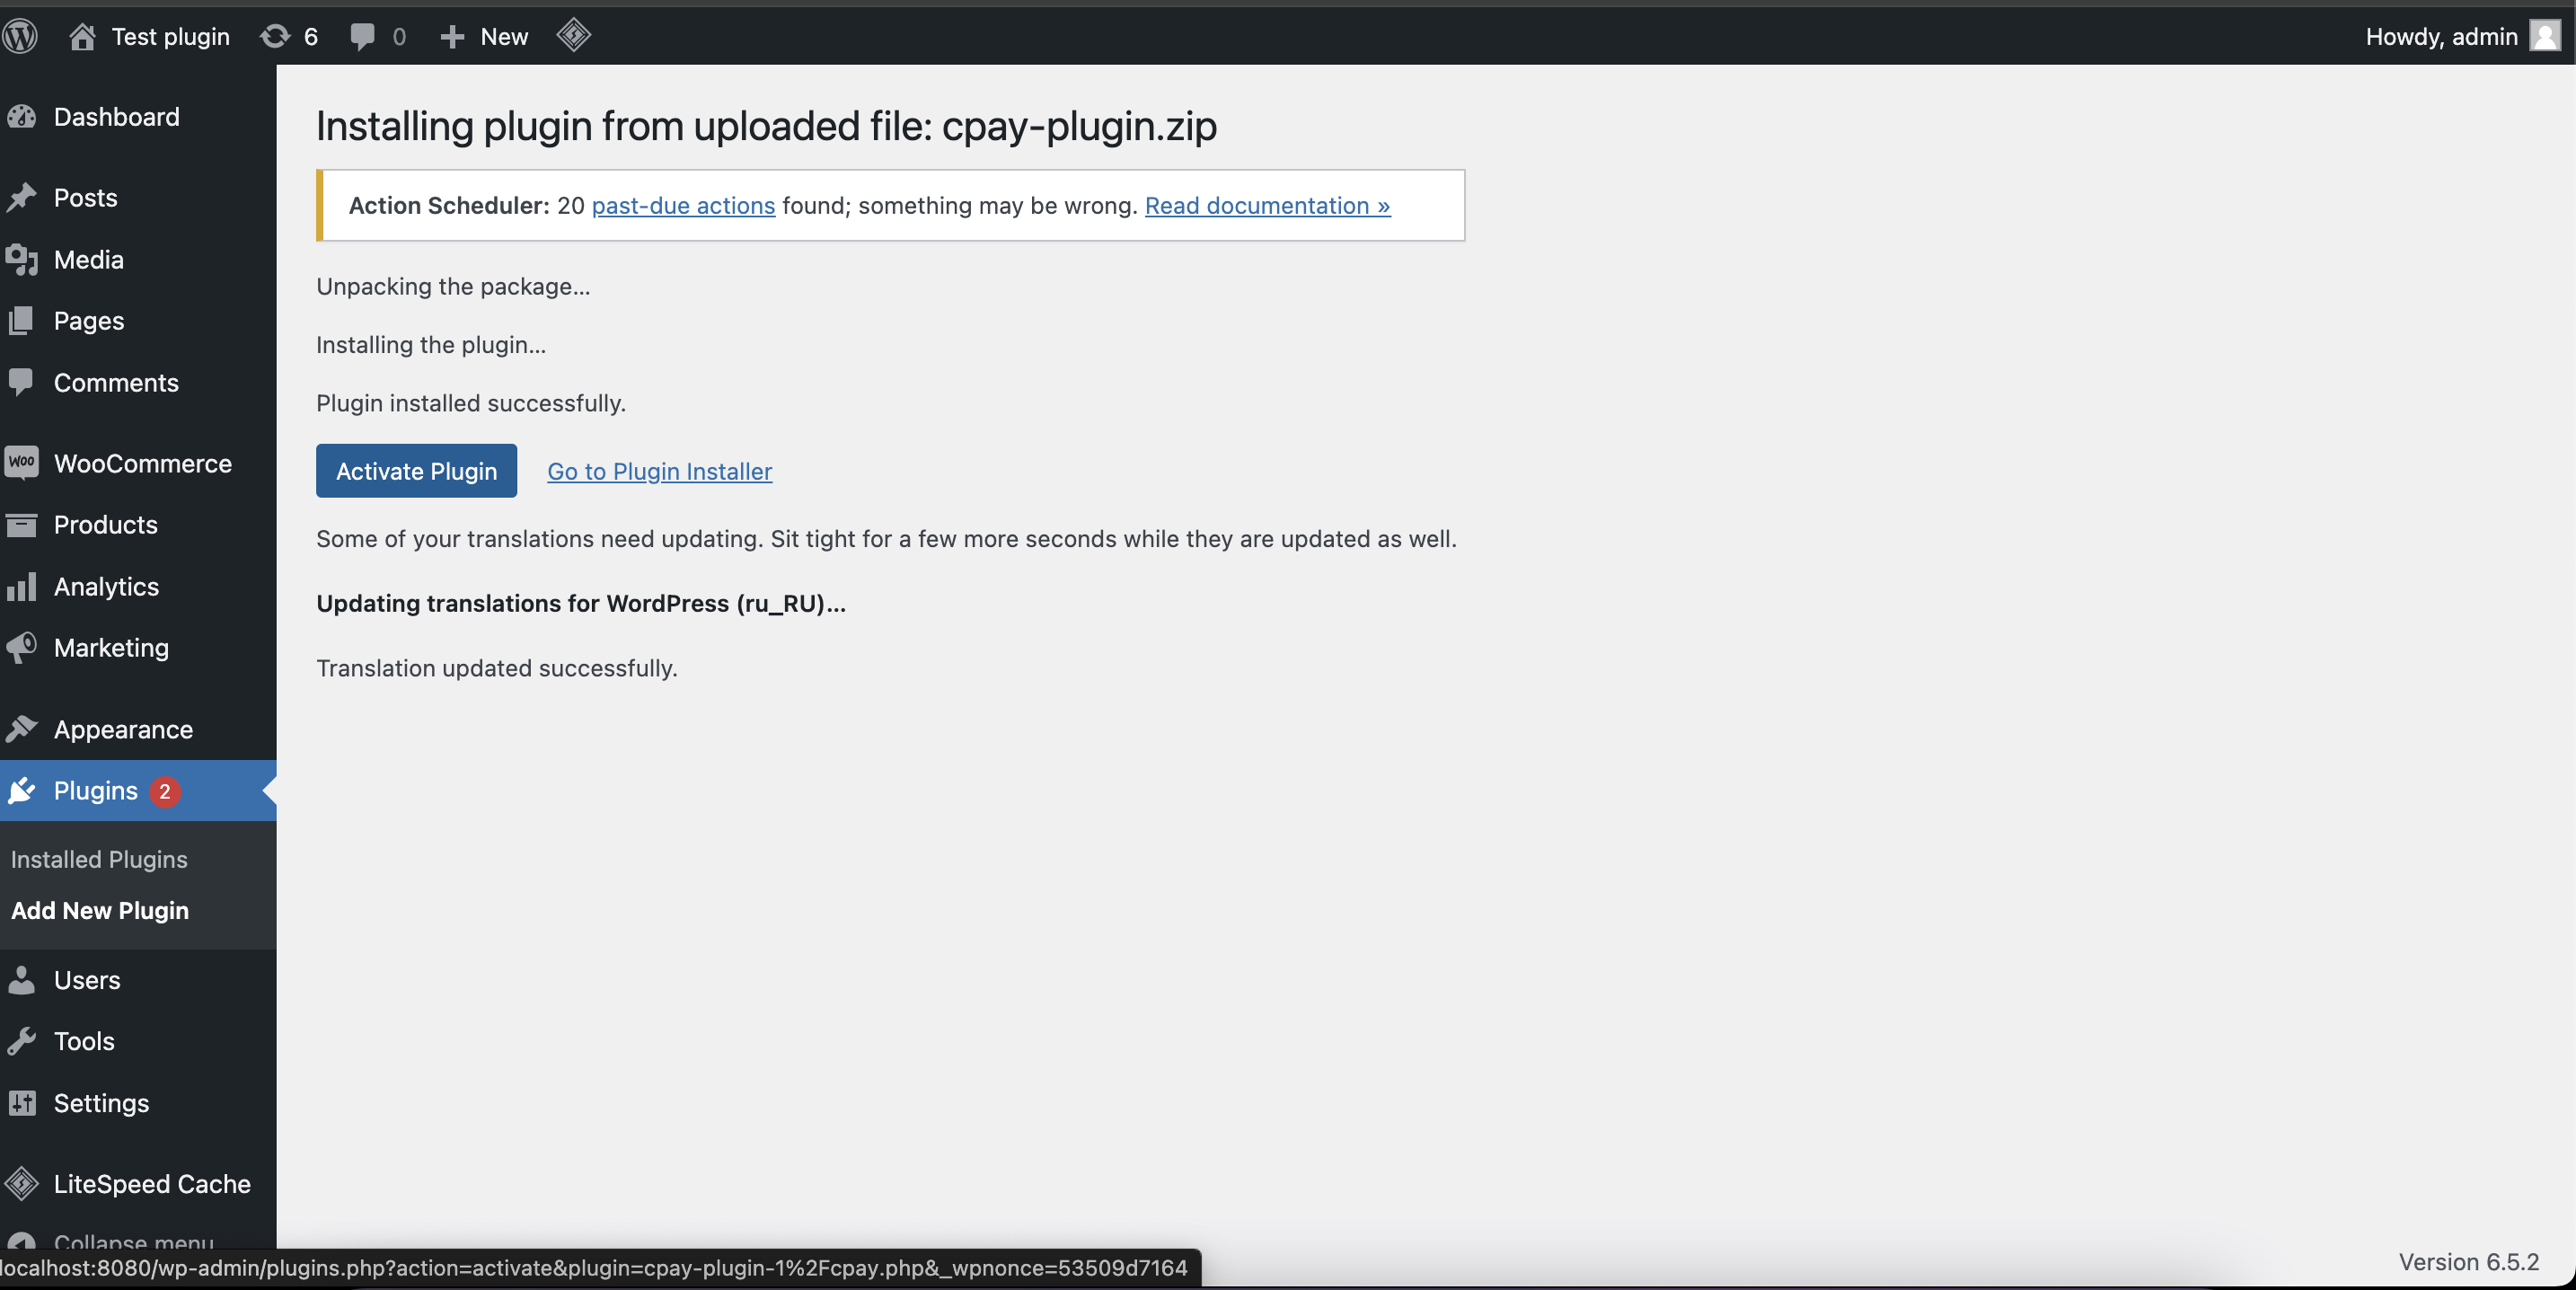Click the comments bubble icon in the toolbar
The width and height of the screenshot is (2576, 1290).
click(363, 36)
